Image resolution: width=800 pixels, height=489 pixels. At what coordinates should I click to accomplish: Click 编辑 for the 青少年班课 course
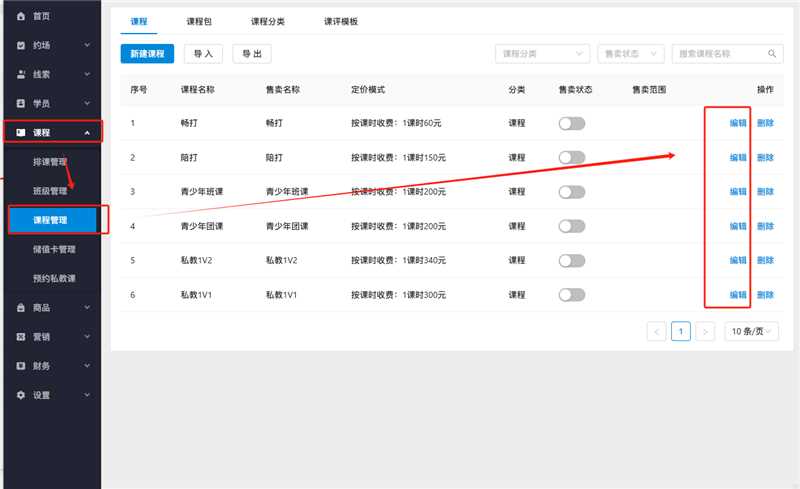[x=738, y=192]
